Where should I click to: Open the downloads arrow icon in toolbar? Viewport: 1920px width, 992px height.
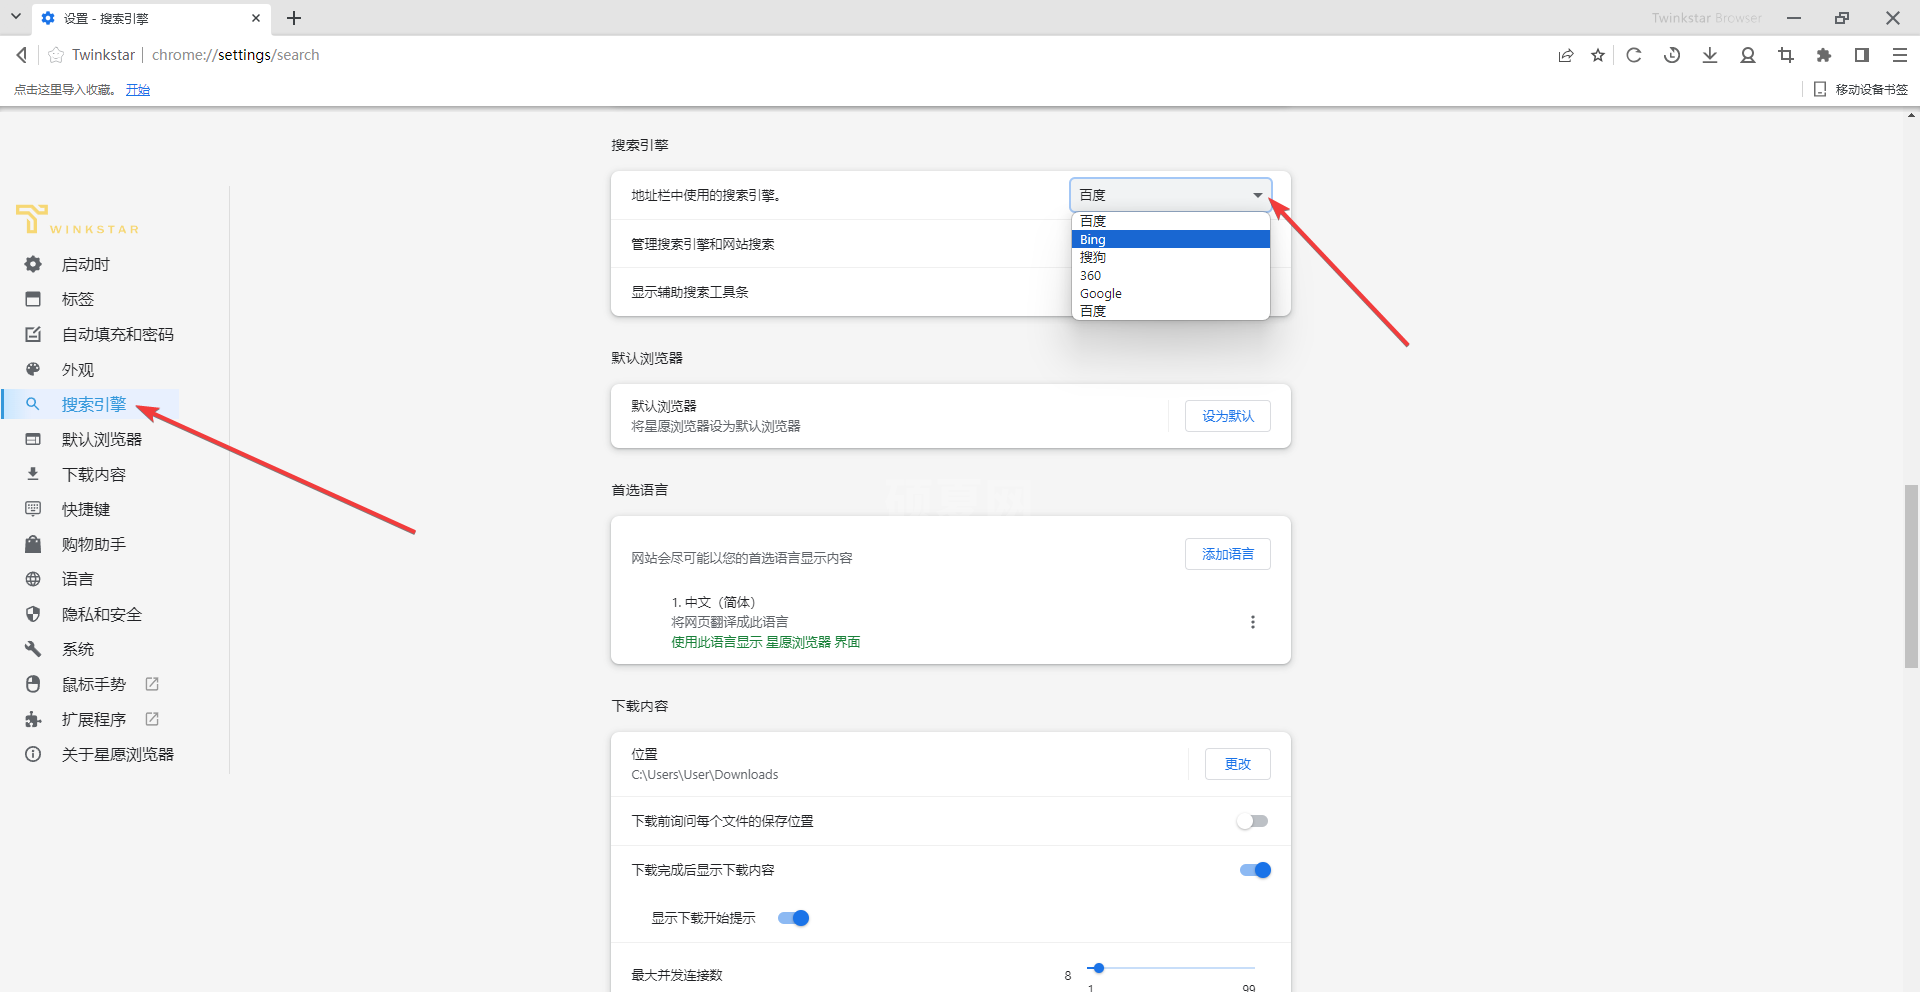point(1710,55)
